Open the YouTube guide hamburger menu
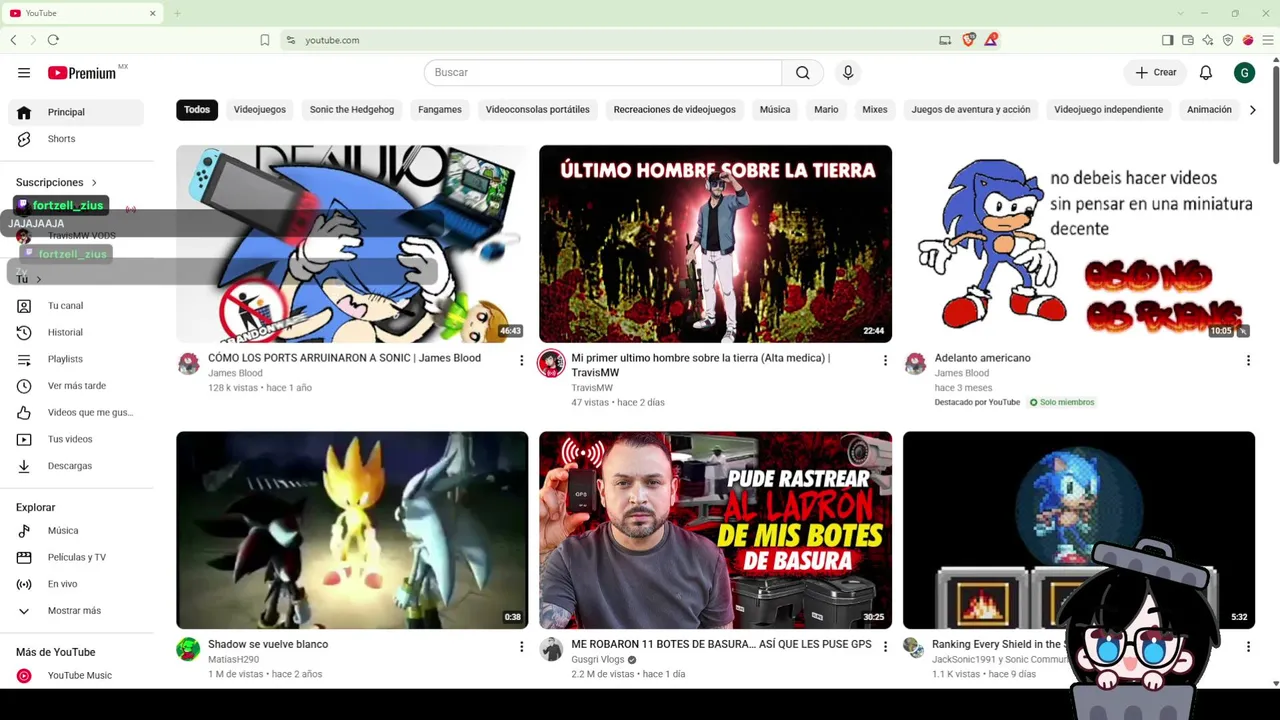The height and width of the screenshot is (720, 1280). [x=24, y=73]
